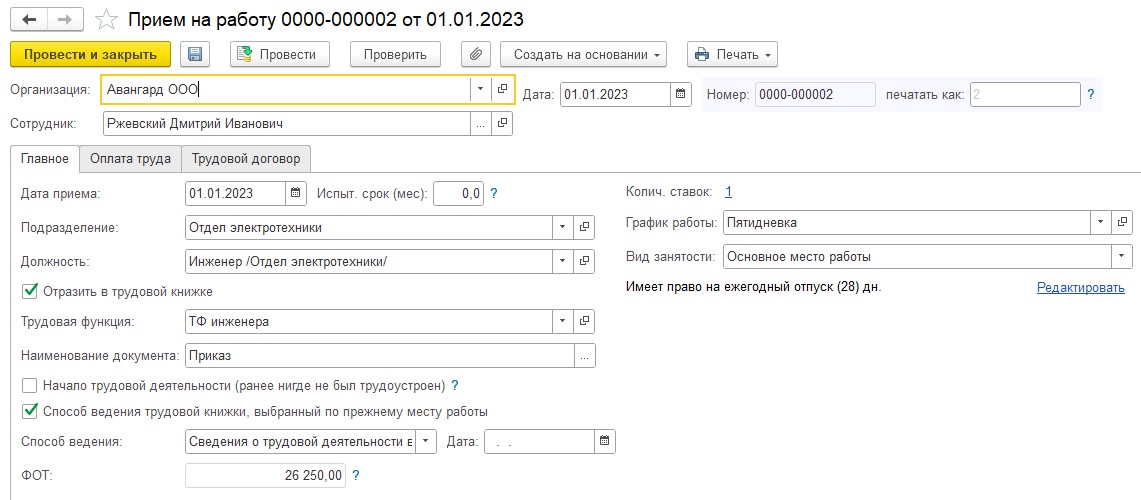This screenshot has width=1141, height=500.
Task: Add document to favorites star
Action: (106, 20)
